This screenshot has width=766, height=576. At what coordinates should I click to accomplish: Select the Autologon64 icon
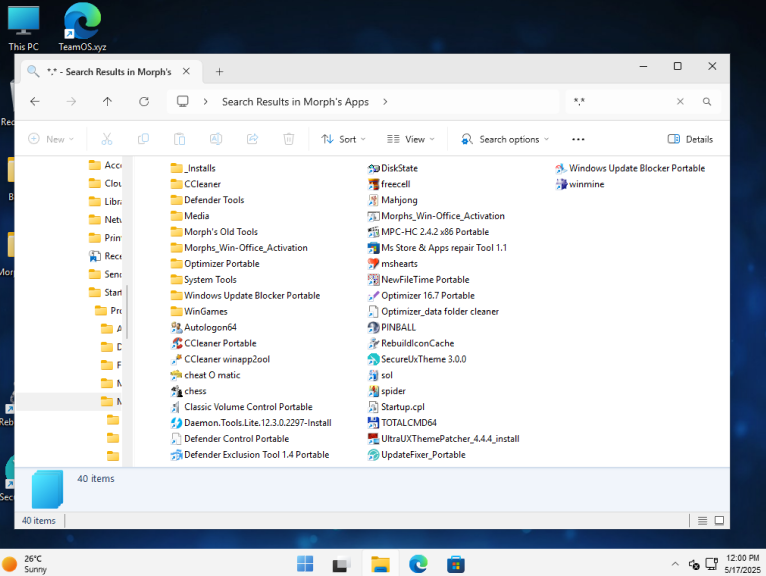click(176, 327)
